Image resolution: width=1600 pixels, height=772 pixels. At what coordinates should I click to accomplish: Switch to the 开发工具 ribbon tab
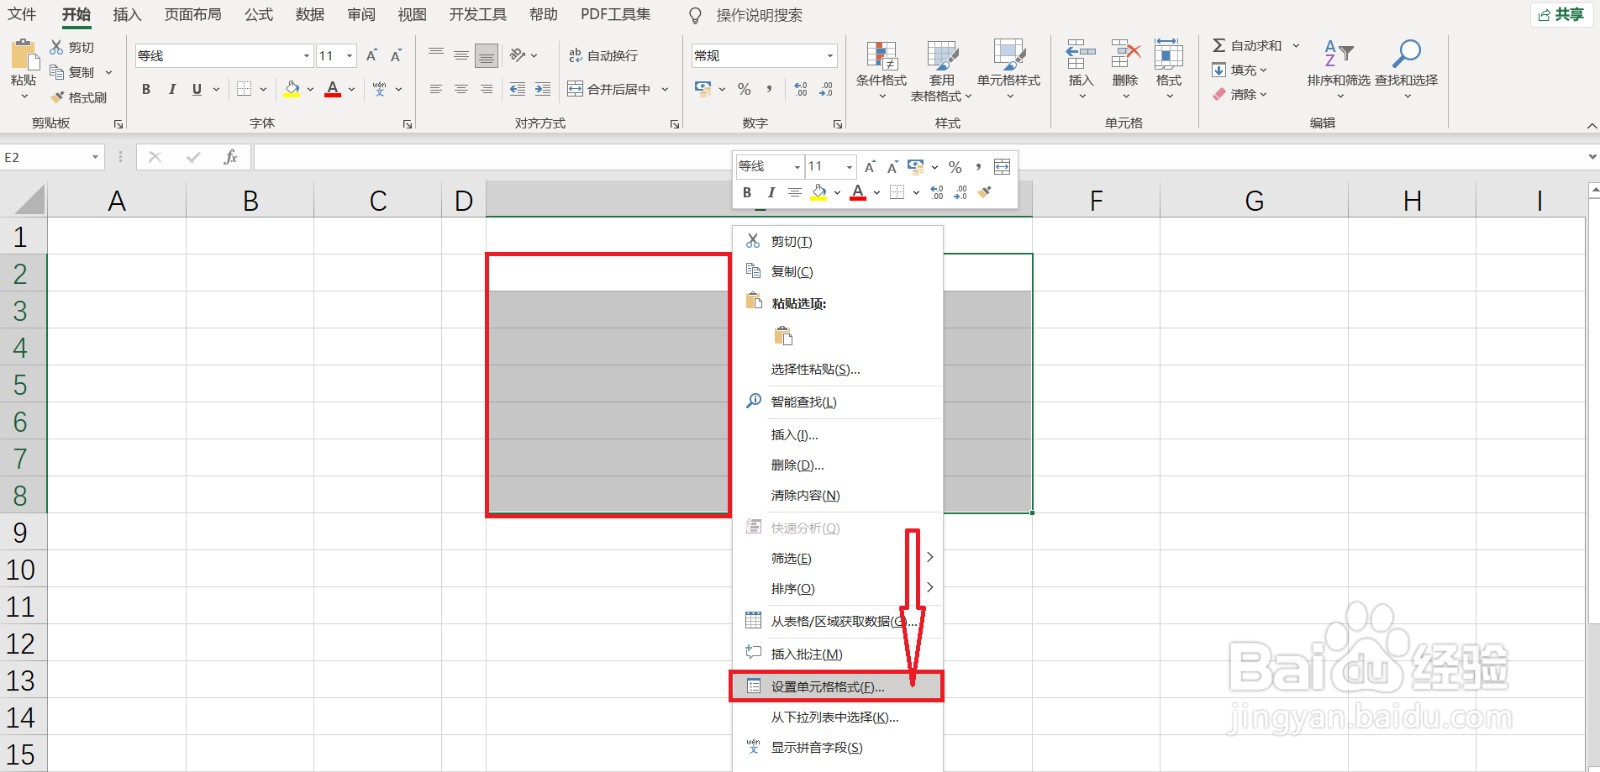tap(478, 14)
